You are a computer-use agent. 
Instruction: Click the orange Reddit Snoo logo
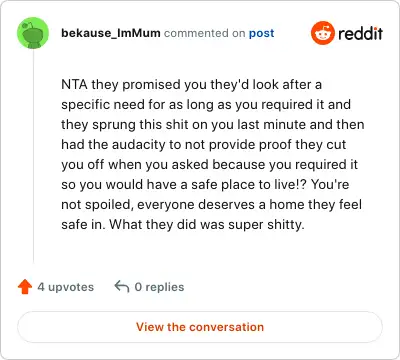322,33
